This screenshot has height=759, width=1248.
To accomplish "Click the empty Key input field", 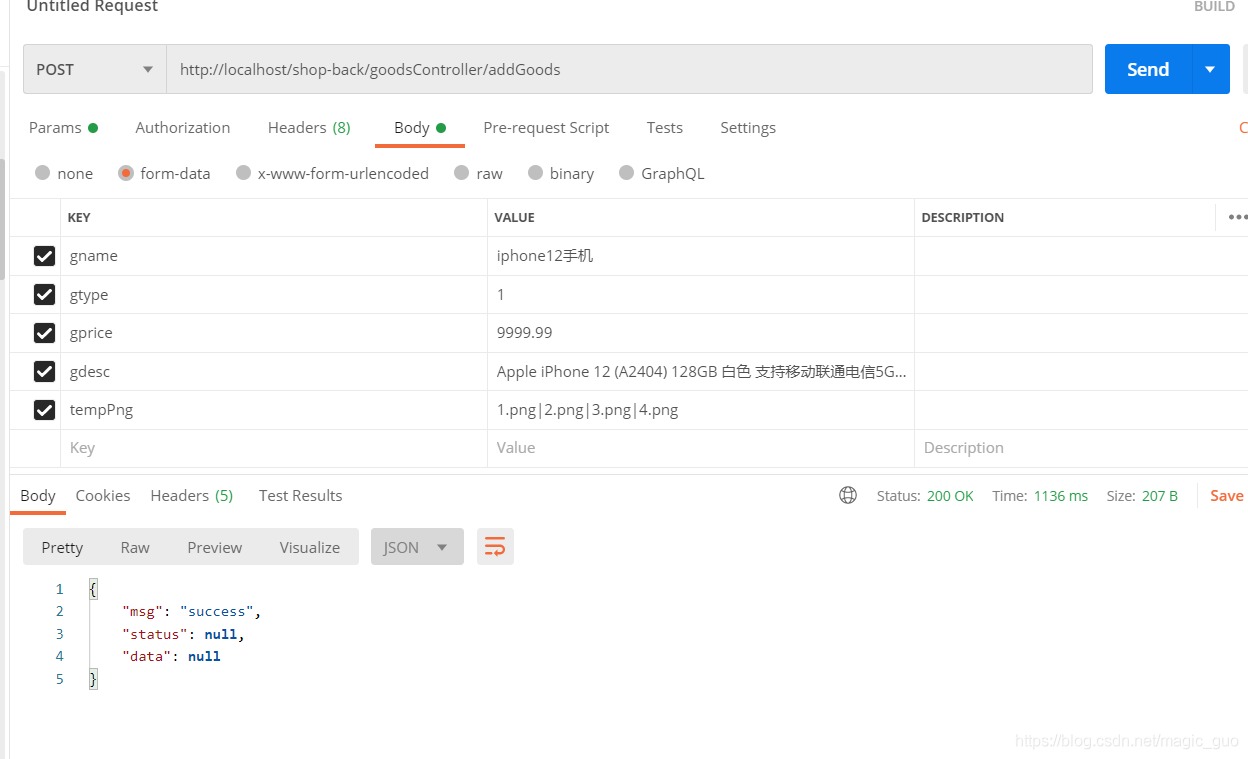I will point(274,448).
